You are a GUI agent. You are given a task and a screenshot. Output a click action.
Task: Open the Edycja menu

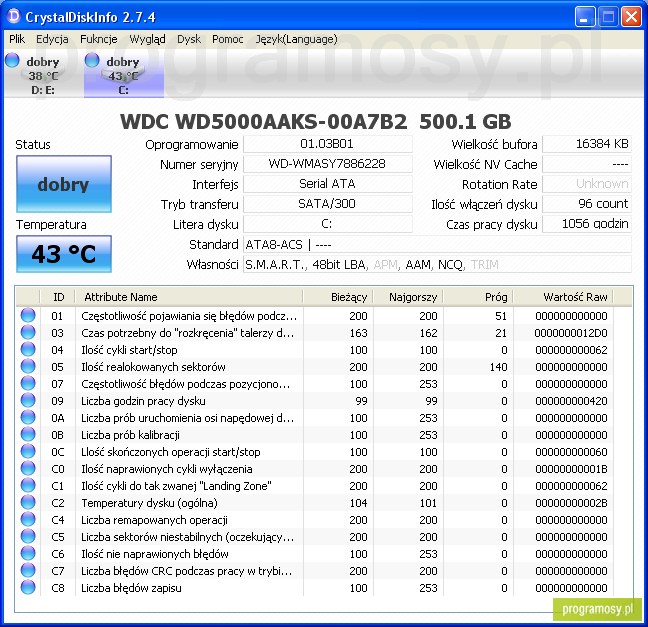pyautogui.click(x=52, y=39)
